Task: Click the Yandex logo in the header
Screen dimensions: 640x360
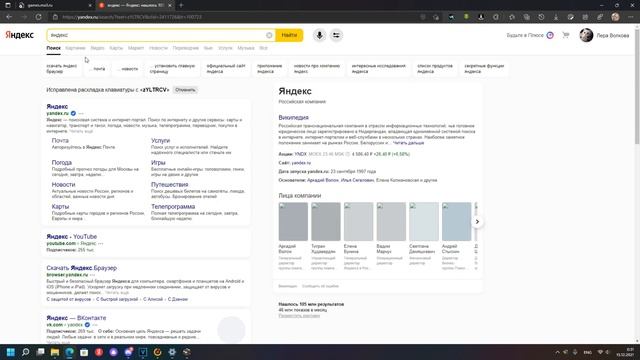Action: (19, 35)
